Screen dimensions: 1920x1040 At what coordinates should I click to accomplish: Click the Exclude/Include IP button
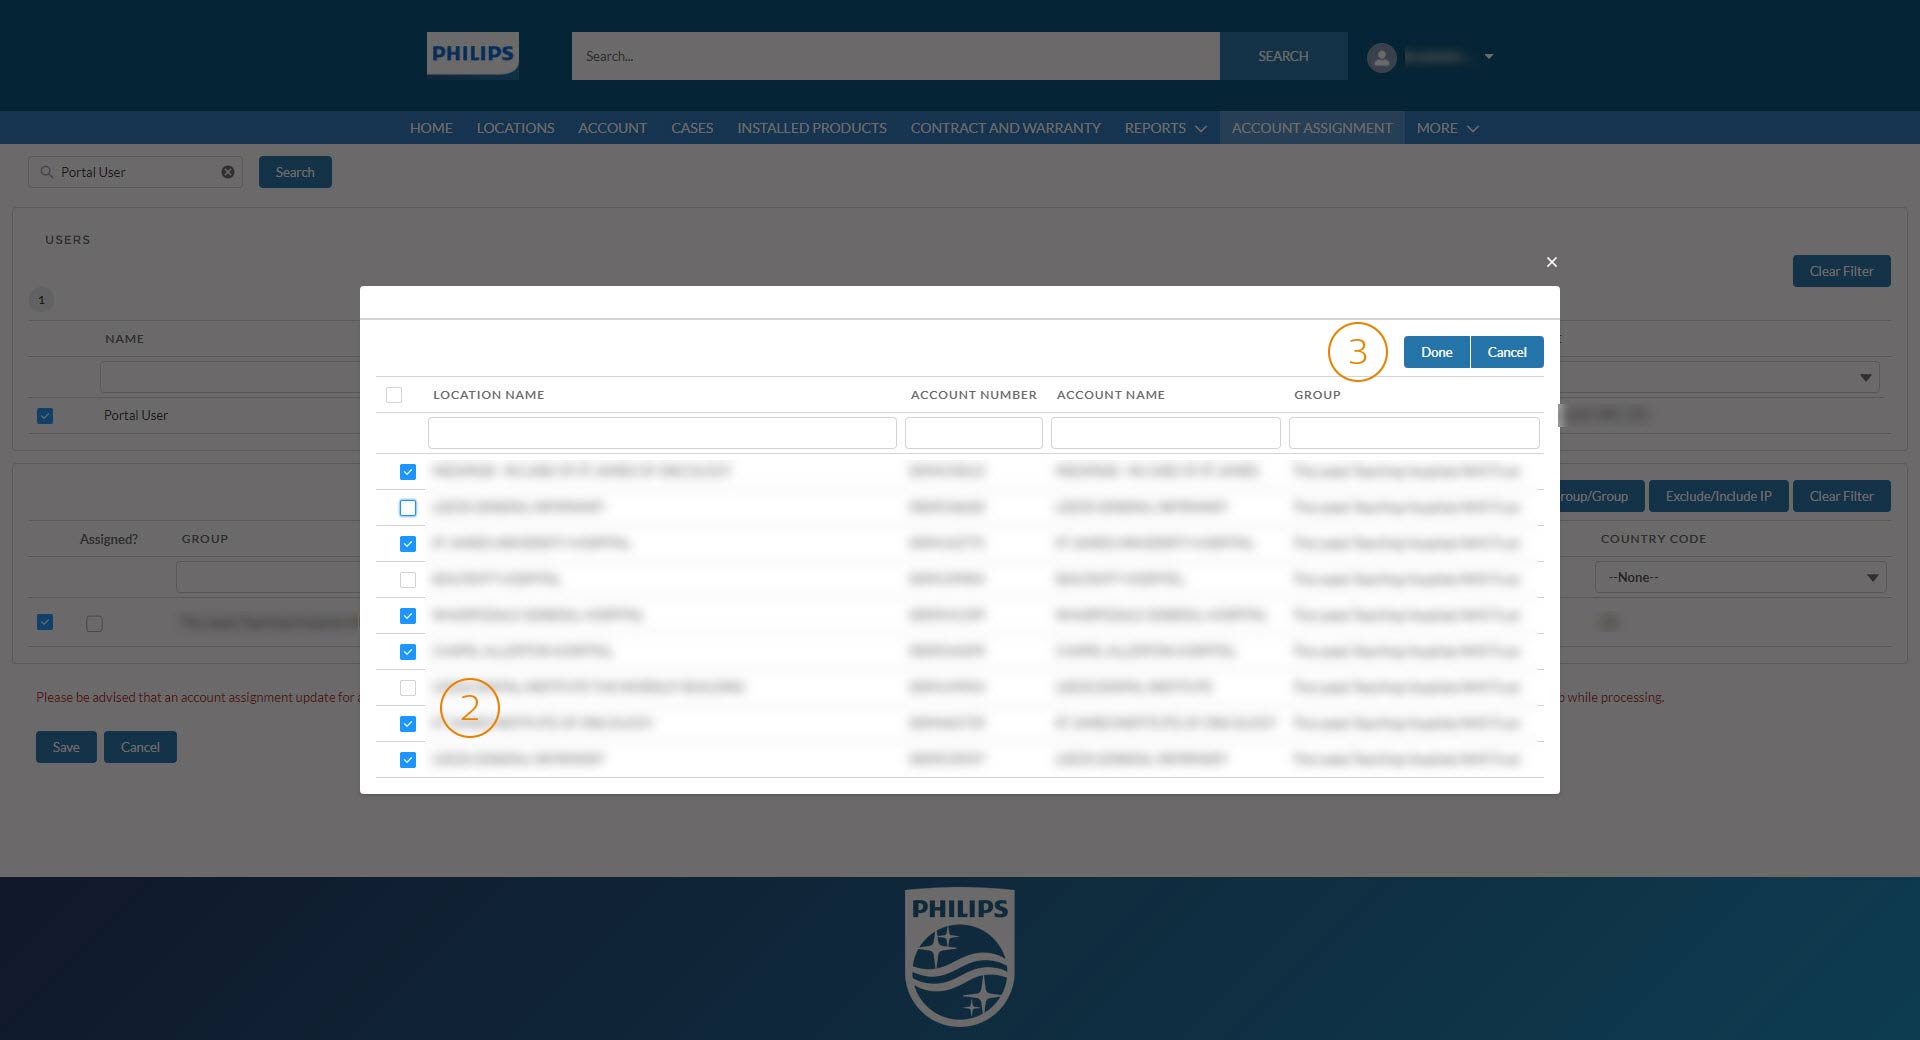1717,496
